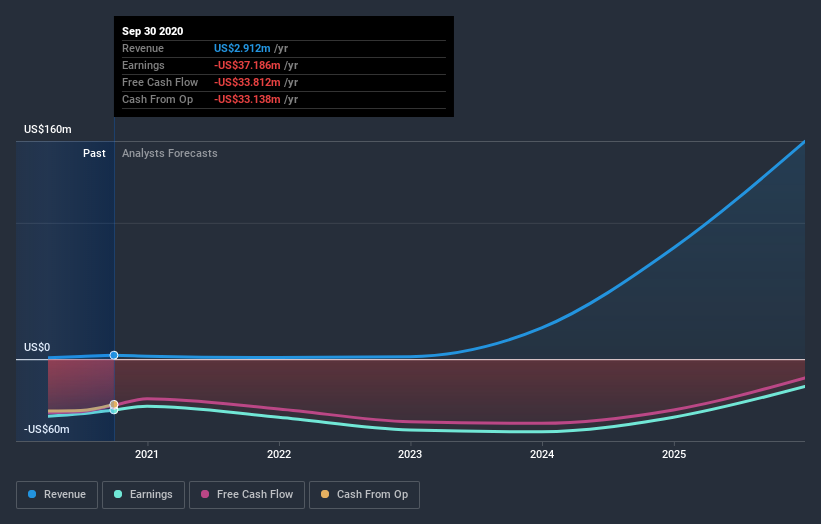Viewport: 821px width, 524px height.
Task: Click the -US$37.186m earnings value in tooltip
Action: click(247, 65)
